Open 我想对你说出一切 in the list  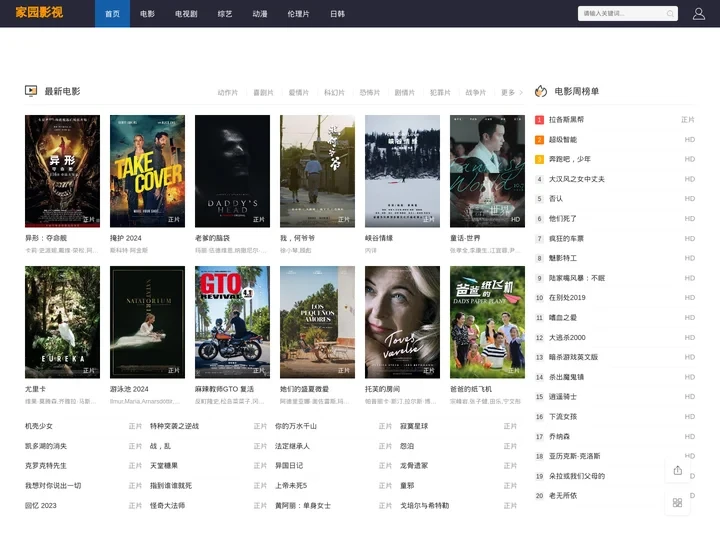[x=53, y=485]
